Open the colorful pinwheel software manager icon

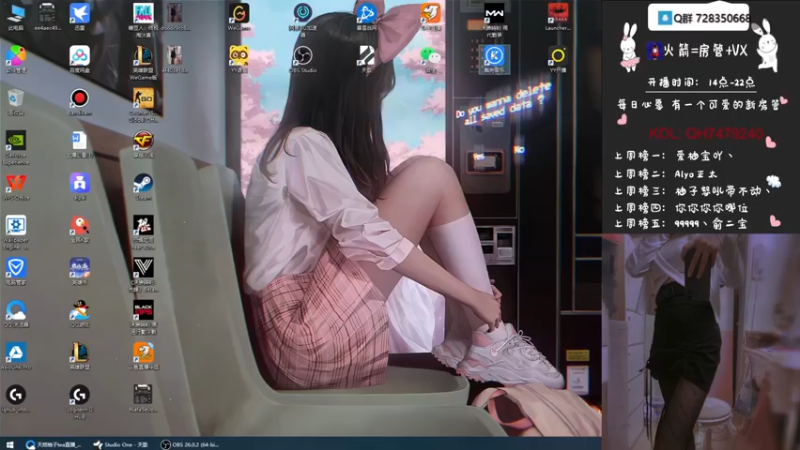pos(16,59)
